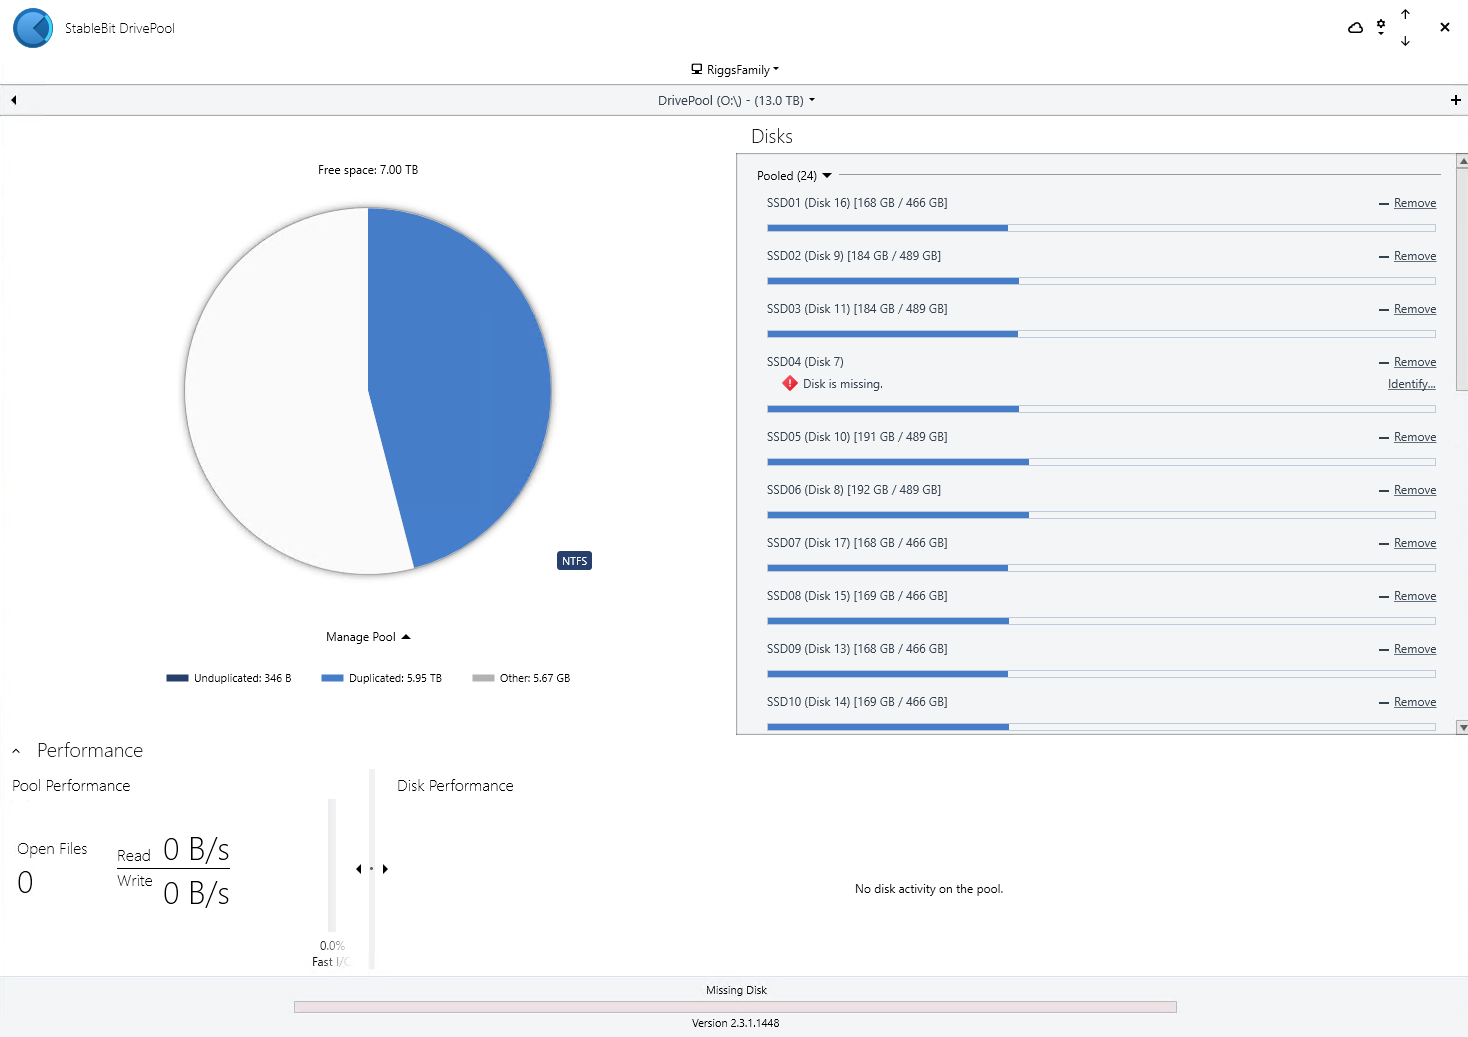Click 'No disk activity on the pool.' message
Viewport: 1468px width, 1037px height.
(929, 889)
